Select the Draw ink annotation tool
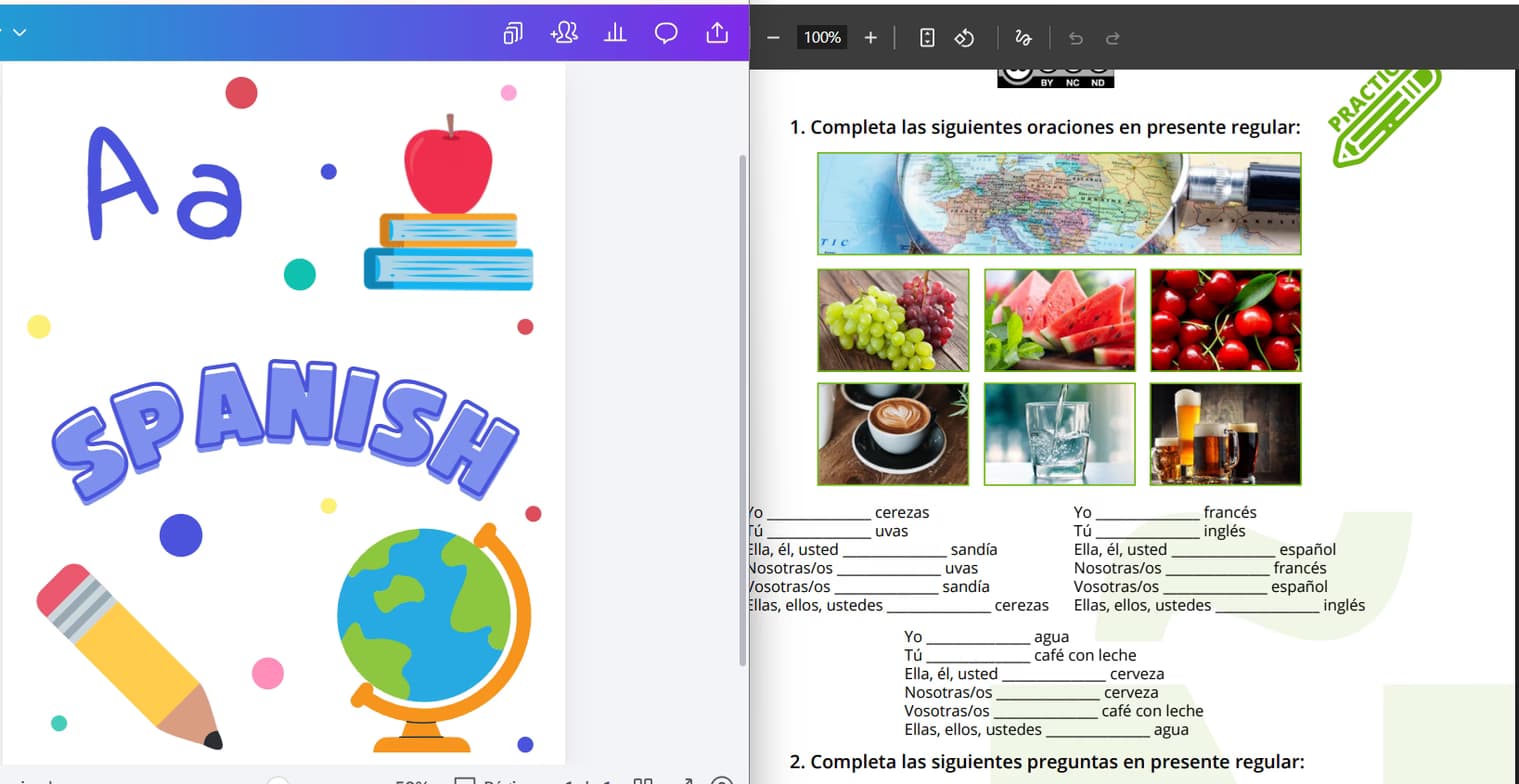Image resolution: width=1519 pixels, height=784 pixels. (x=1022, y=37)
